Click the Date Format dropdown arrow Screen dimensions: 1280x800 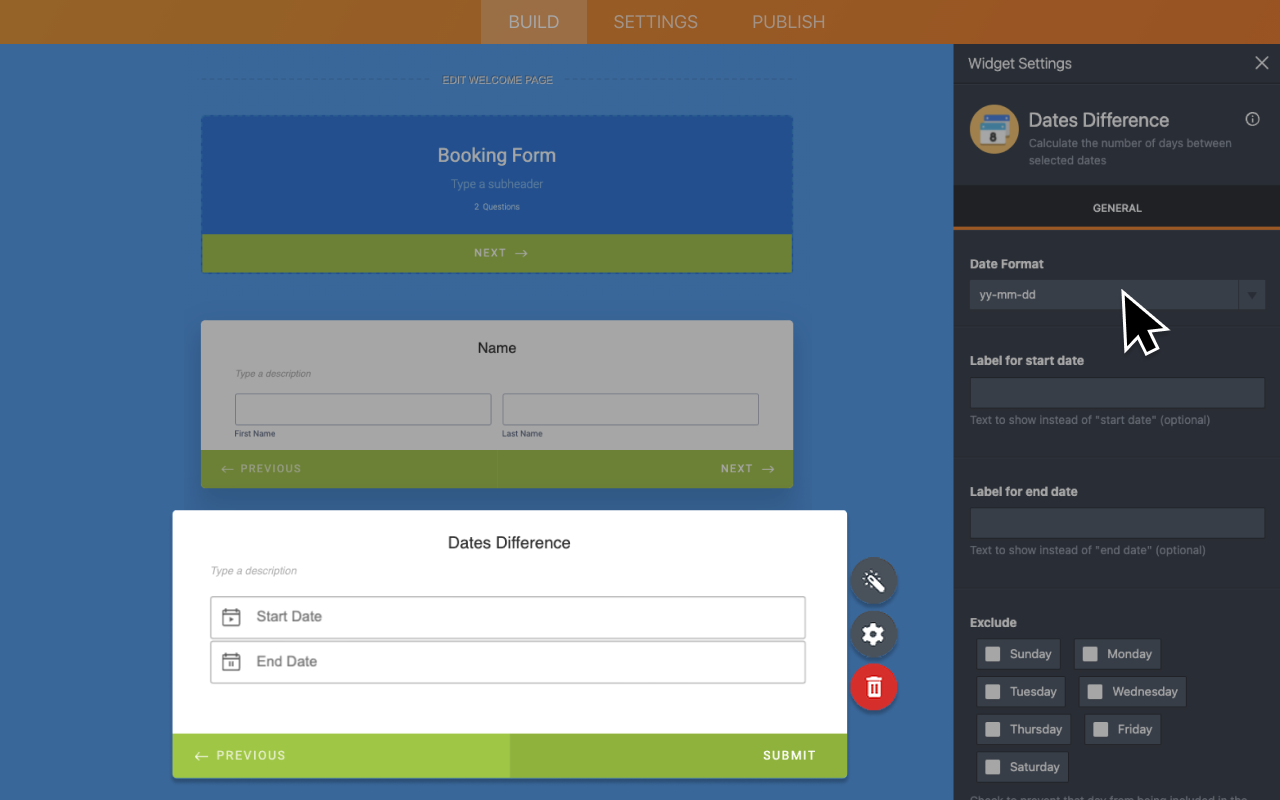click(1251, 295)
